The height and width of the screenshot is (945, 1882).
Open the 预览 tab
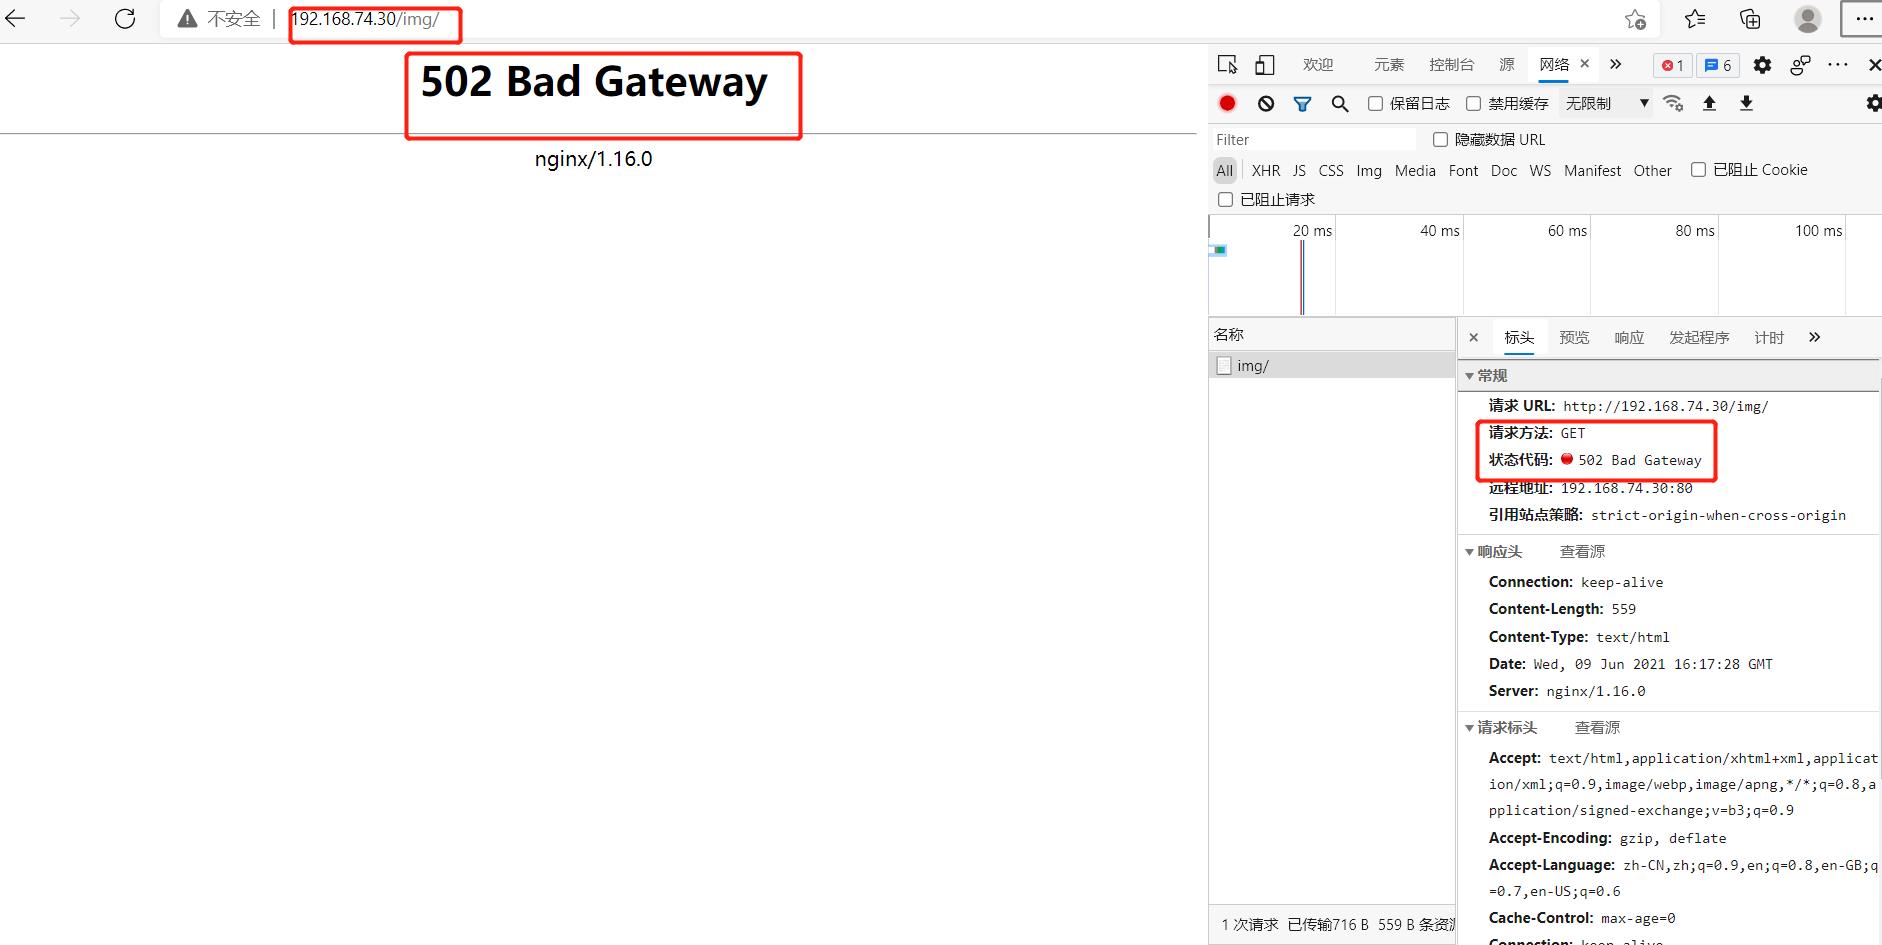tap(1574, 338)
